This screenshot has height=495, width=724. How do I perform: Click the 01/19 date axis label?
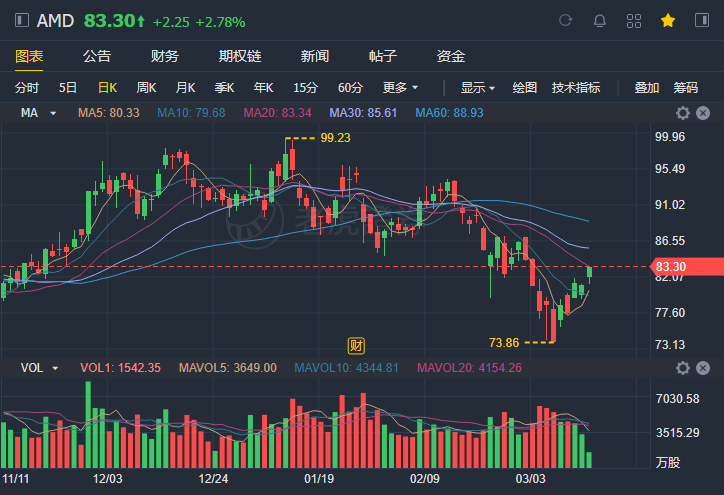[x=319, y=478]
